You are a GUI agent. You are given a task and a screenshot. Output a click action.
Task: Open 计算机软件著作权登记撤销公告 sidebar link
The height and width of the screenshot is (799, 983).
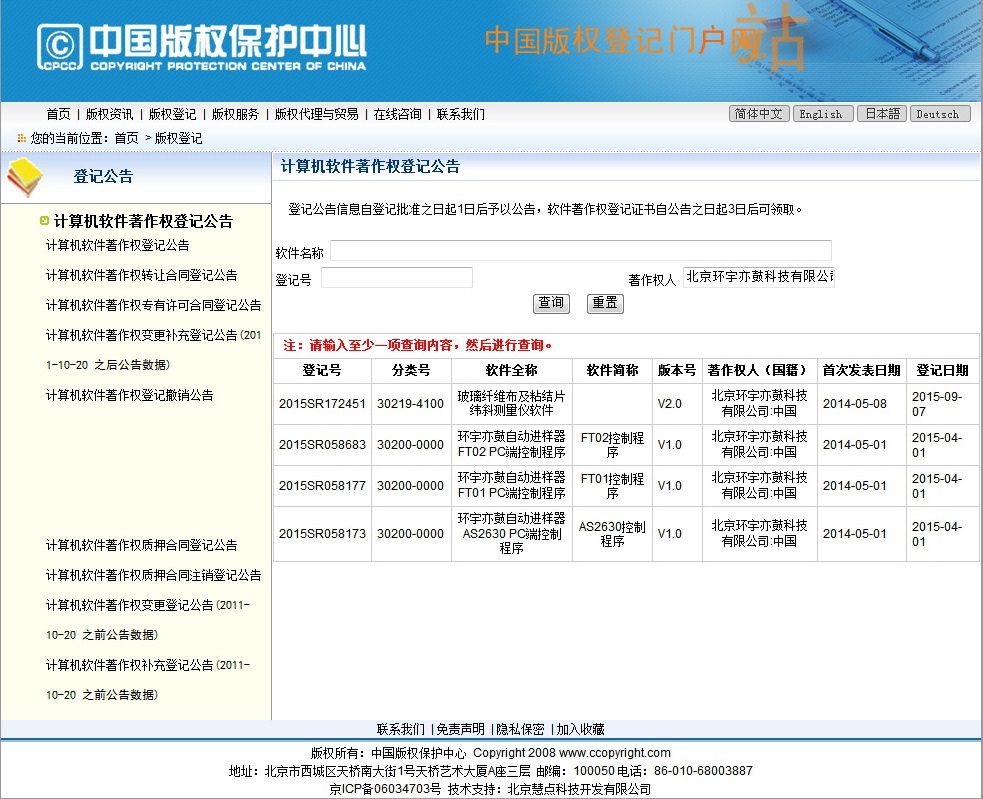pyautogui.click(x=129, y=395)
